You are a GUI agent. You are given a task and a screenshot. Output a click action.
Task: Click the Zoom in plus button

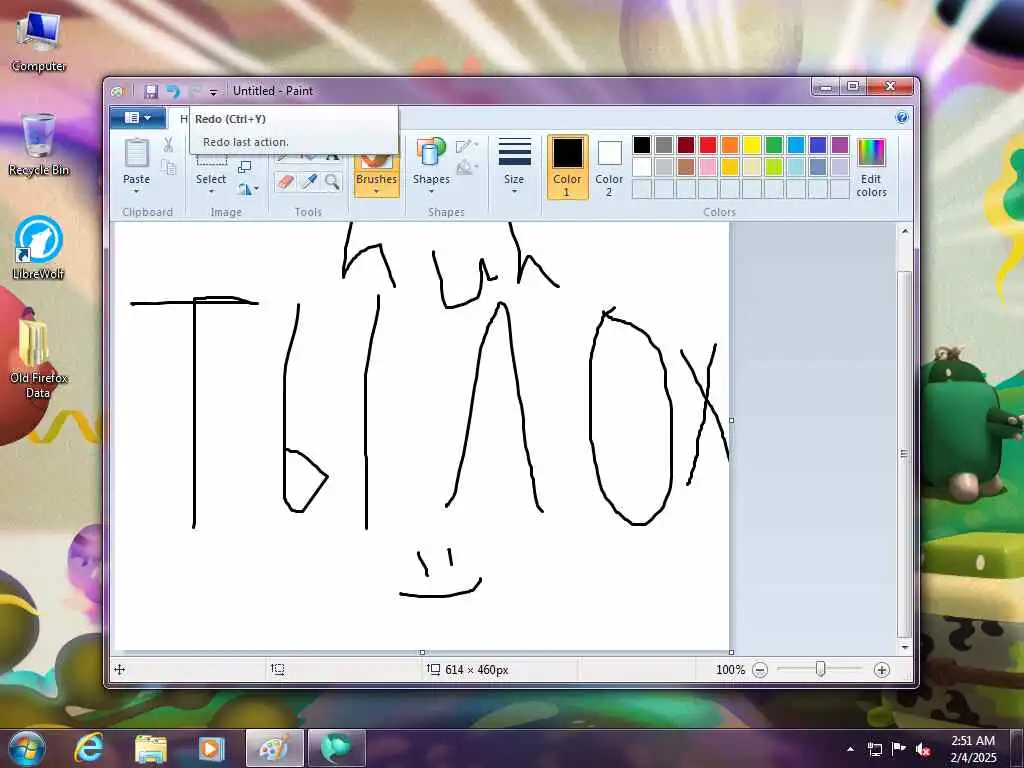coord(882,669)
